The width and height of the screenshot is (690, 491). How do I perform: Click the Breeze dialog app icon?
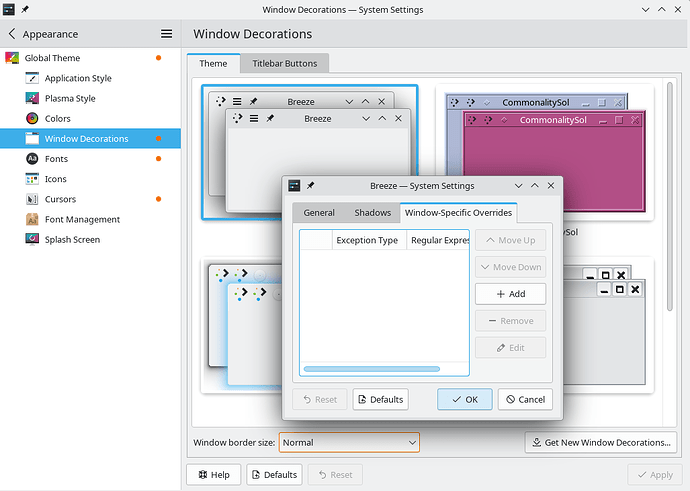(294, 186)
